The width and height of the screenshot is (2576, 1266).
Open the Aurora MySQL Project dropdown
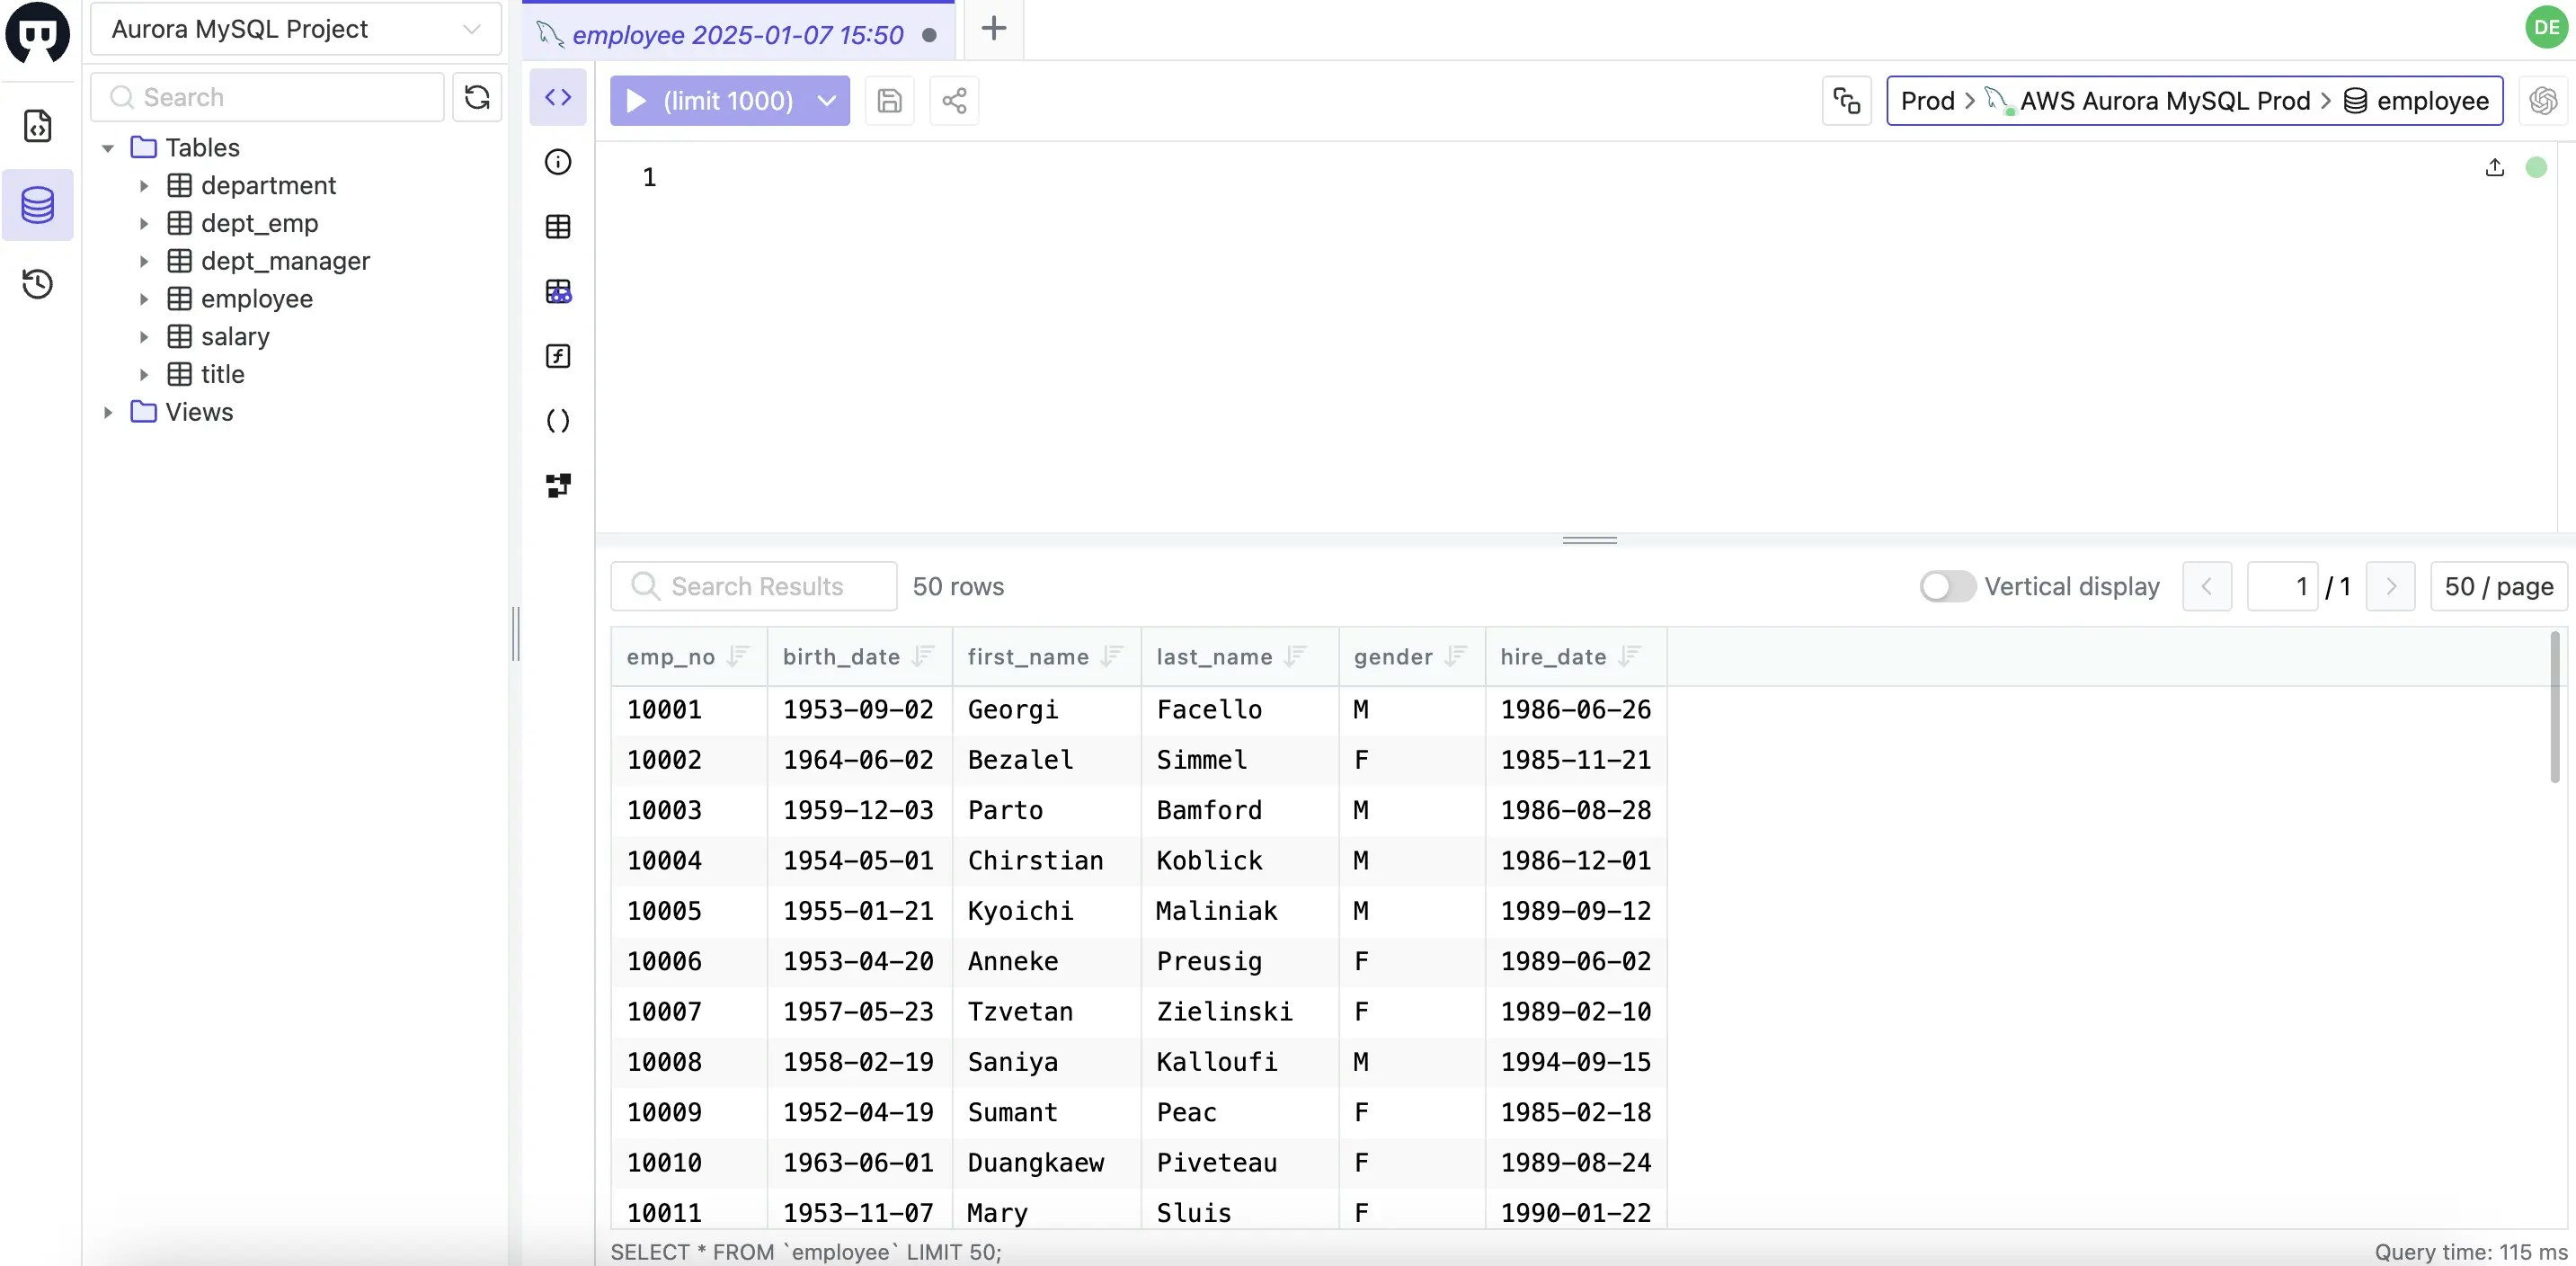tap(294, 29)
